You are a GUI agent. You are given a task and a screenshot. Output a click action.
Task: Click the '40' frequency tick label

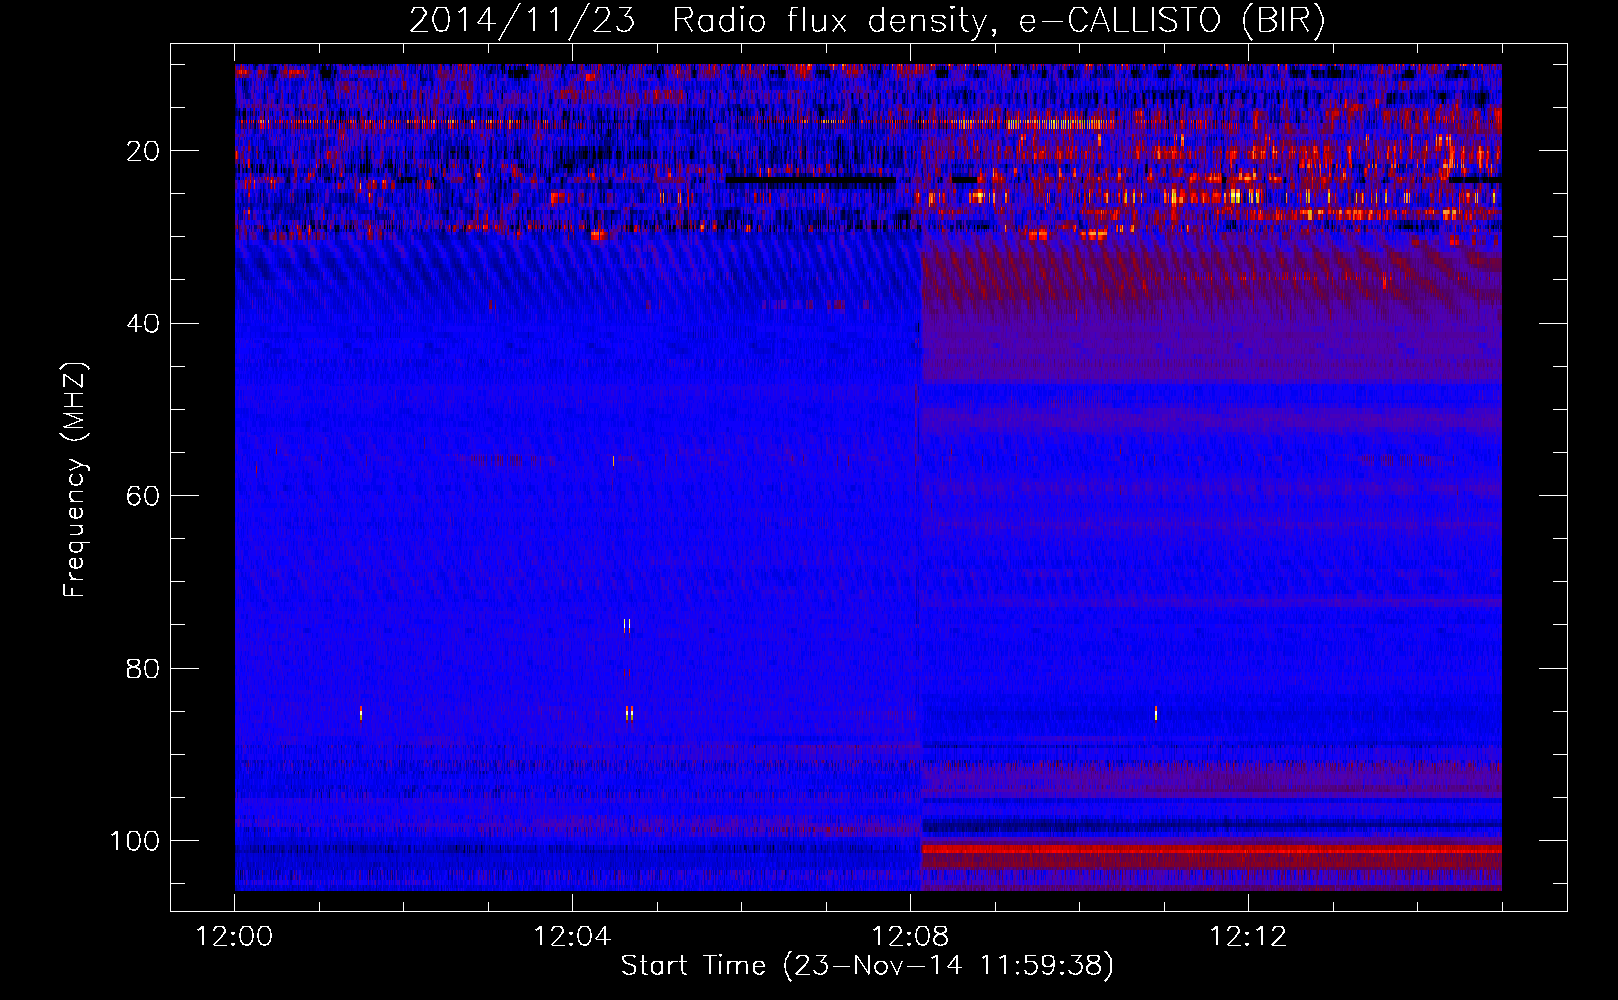pyautogui.click(x=144, y=323)
